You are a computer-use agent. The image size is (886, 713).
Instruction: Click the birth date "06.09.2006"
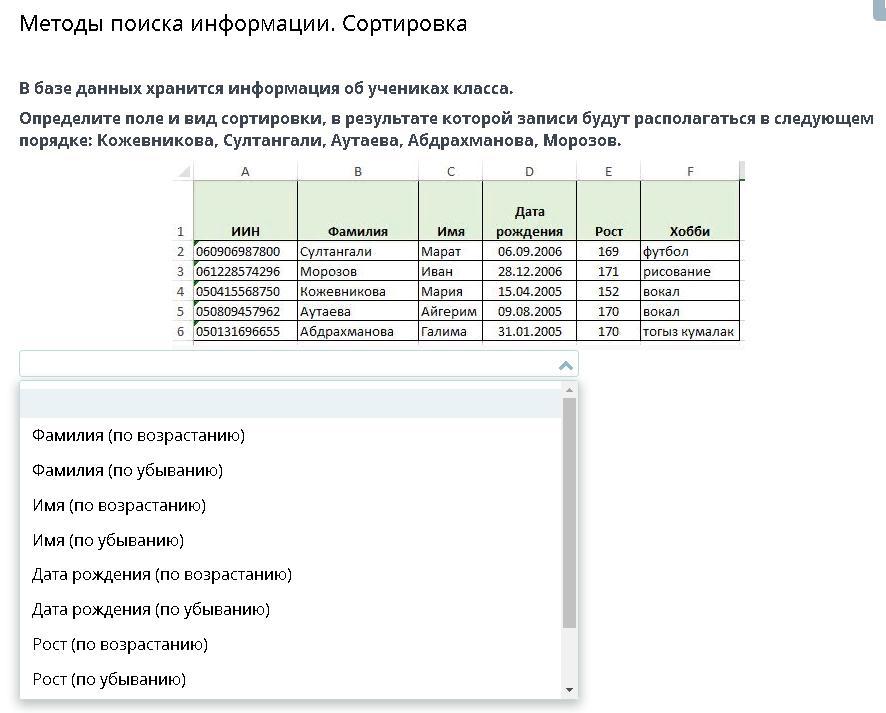coord(529,251)
